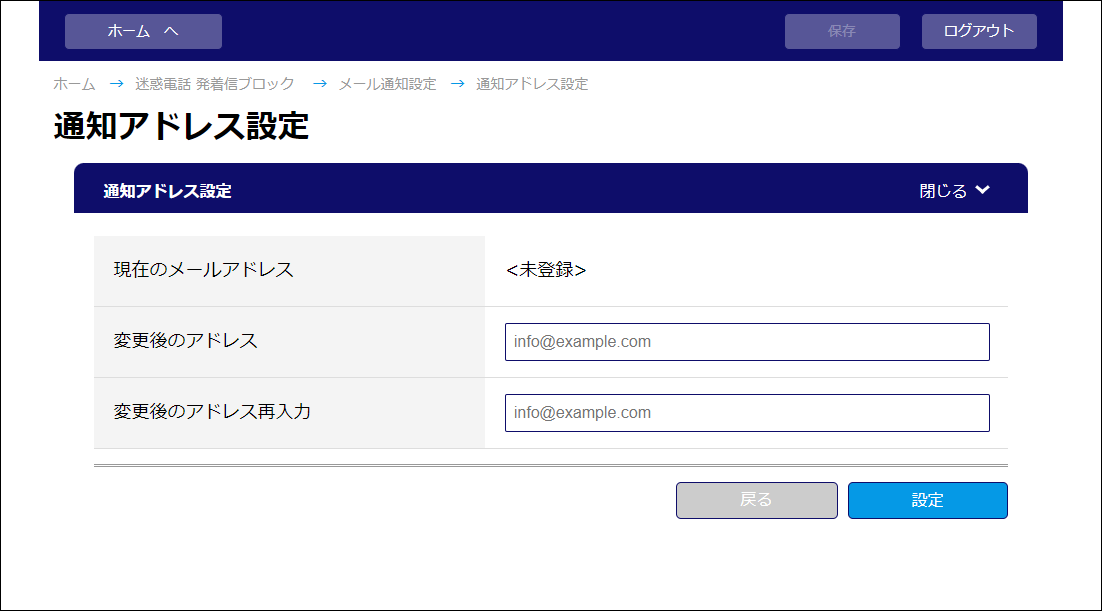Image resolution: width=1102 pixels, height=611 pixels.
Task: Open the ホーム dropdown menu
Action: click(x=143, y=31)
